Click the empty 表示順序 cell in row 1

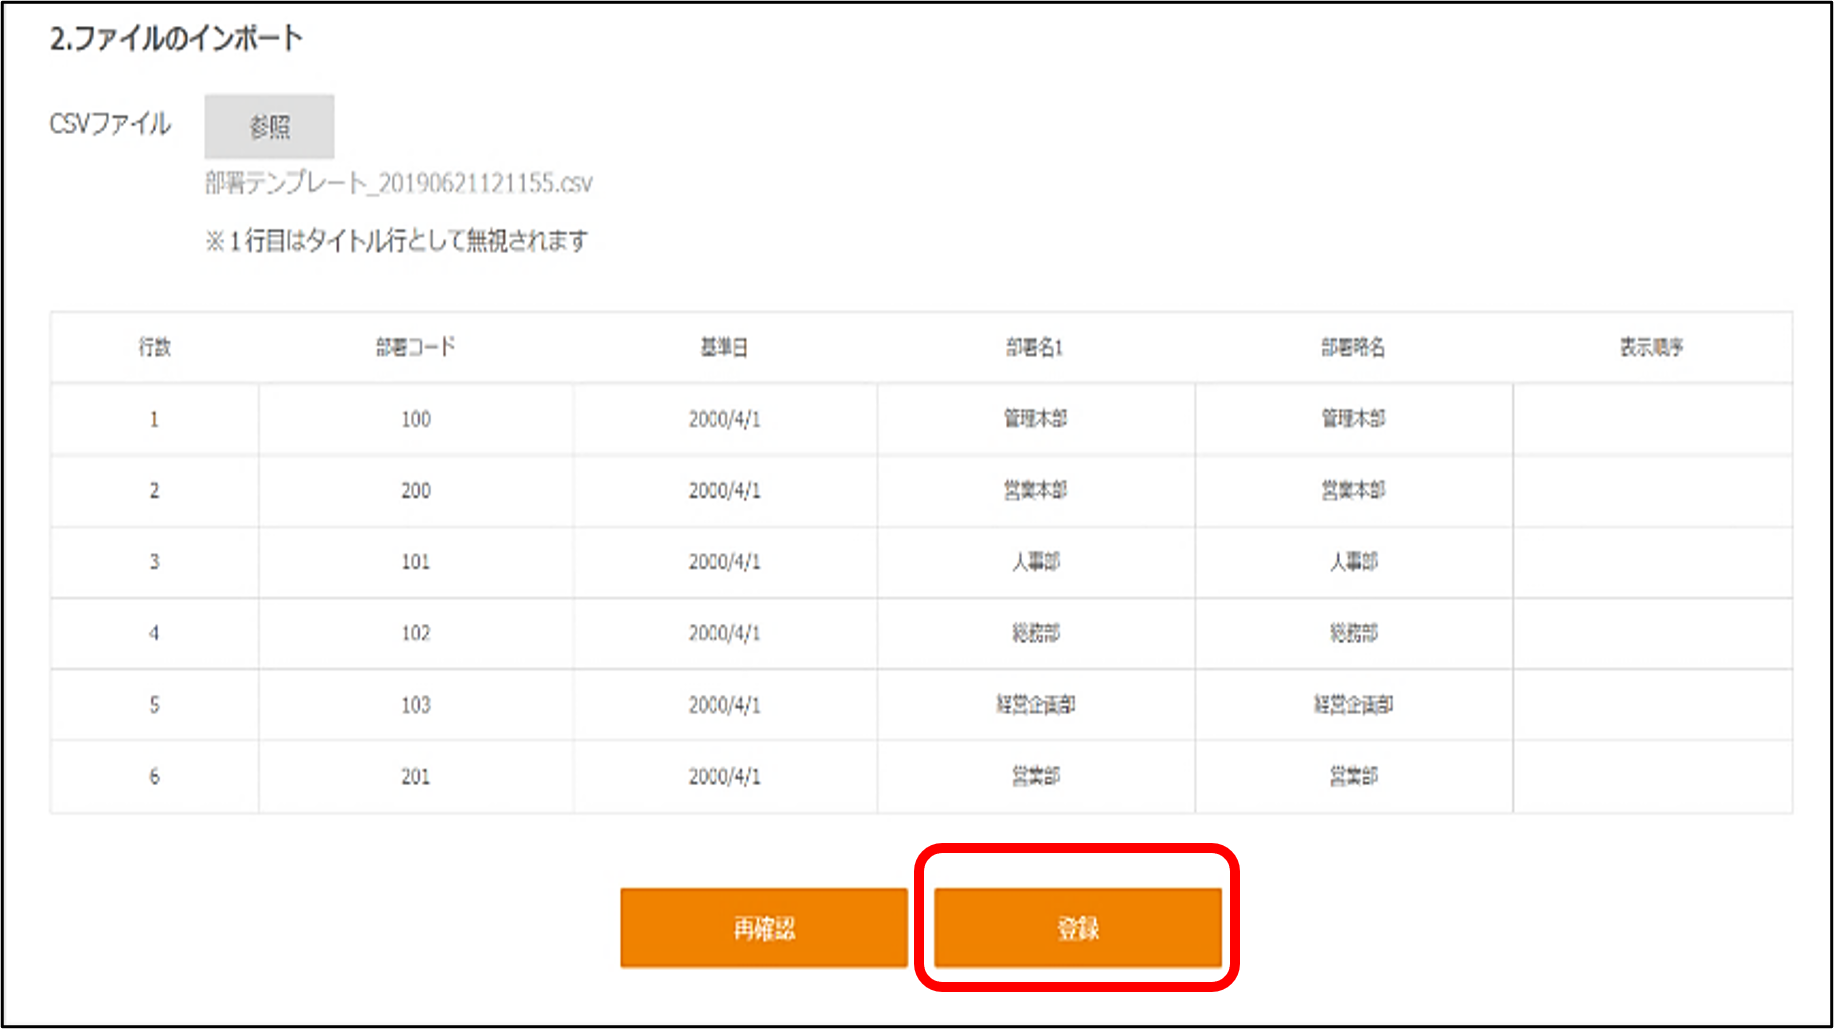tap(1651, 419)
